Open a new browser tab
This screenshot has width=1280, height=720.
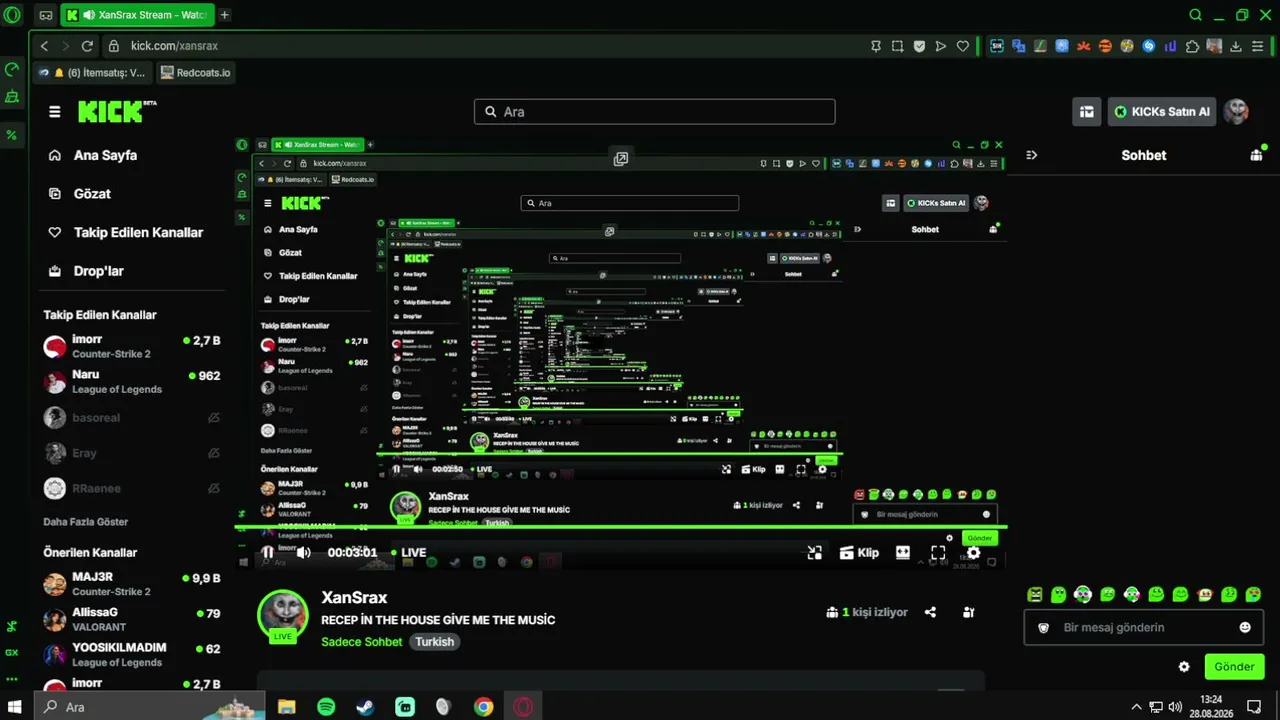click(x=224, y=15)
